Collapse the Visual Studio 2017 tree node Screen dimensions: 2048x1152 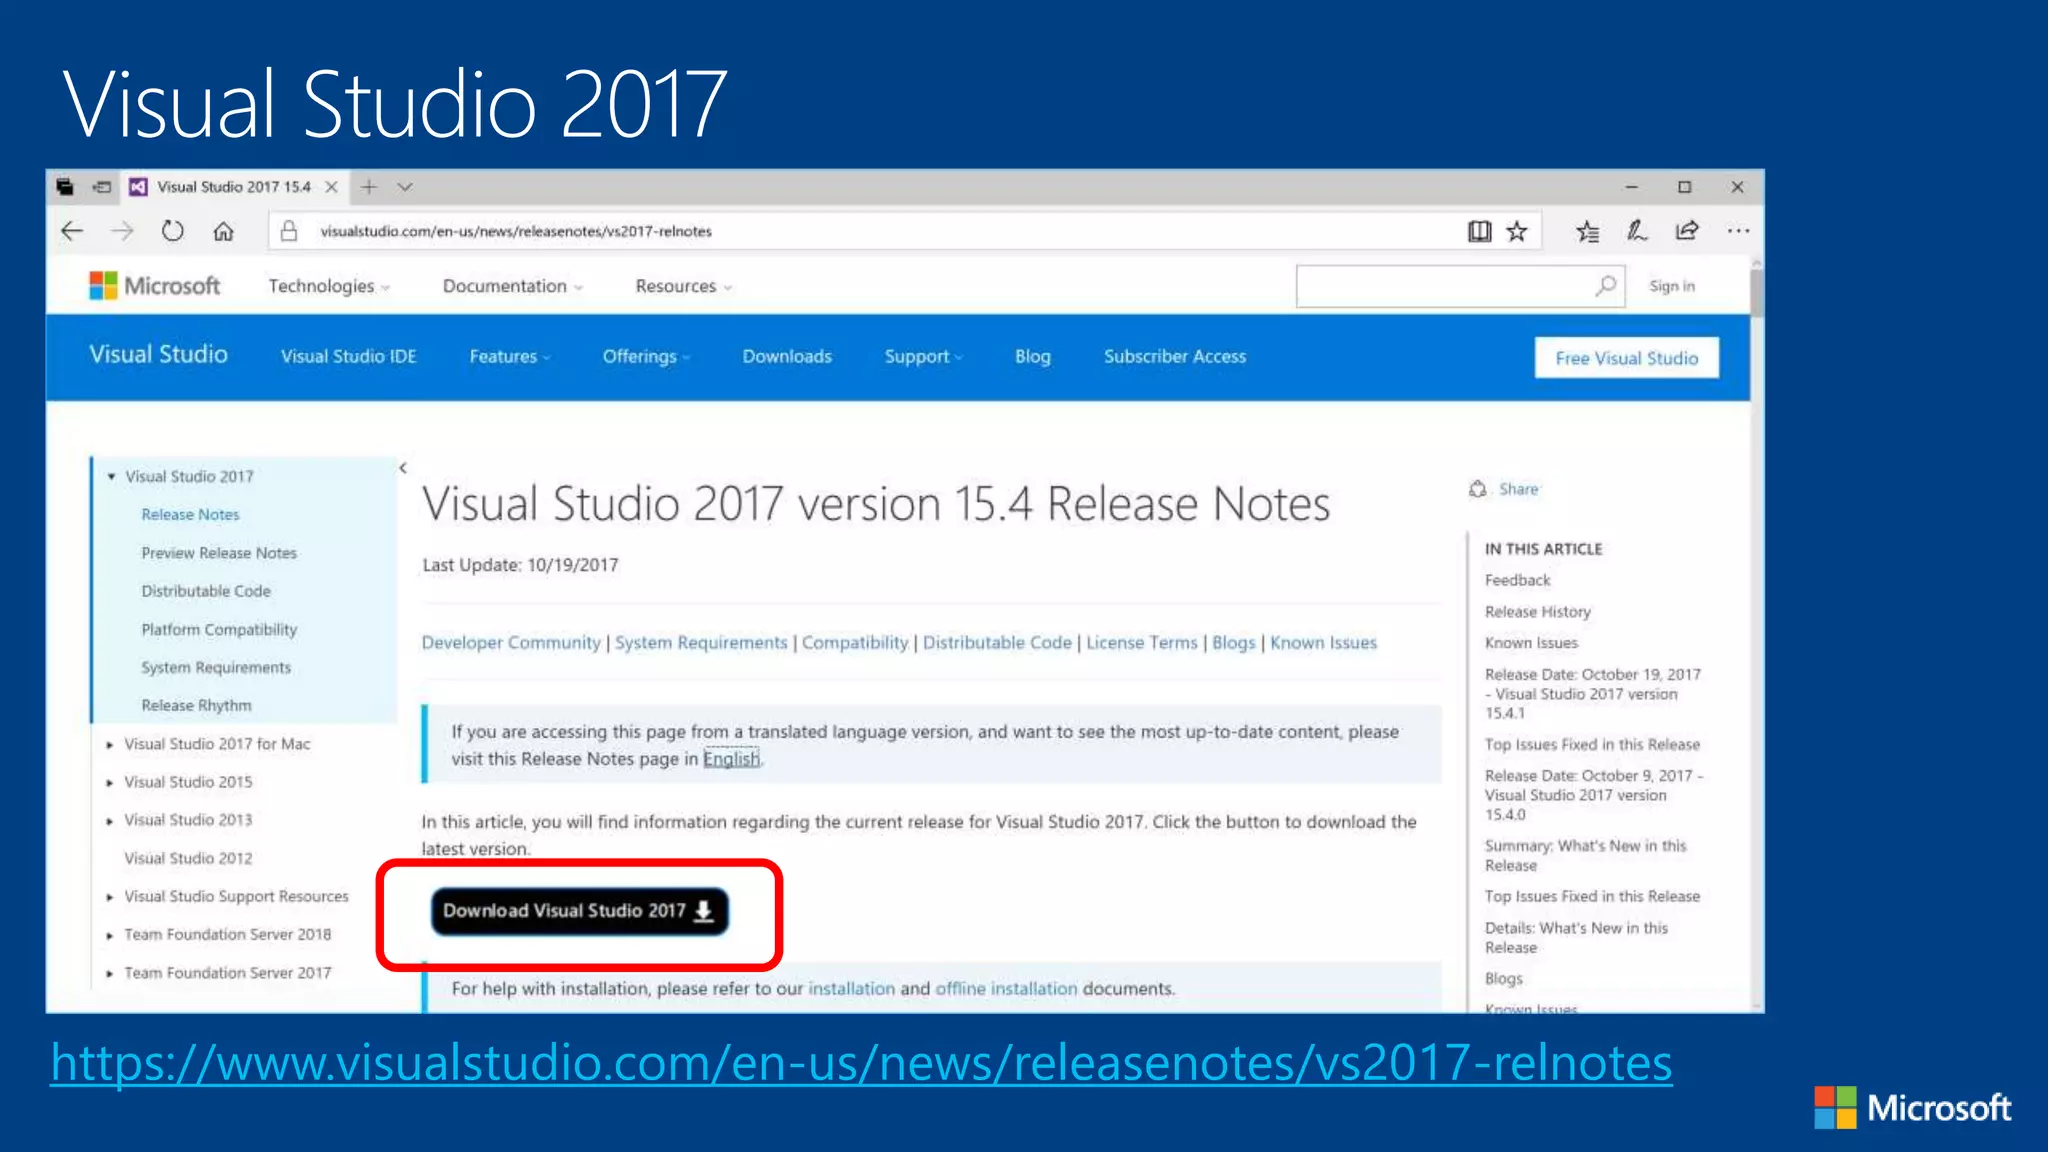point(111,477)
